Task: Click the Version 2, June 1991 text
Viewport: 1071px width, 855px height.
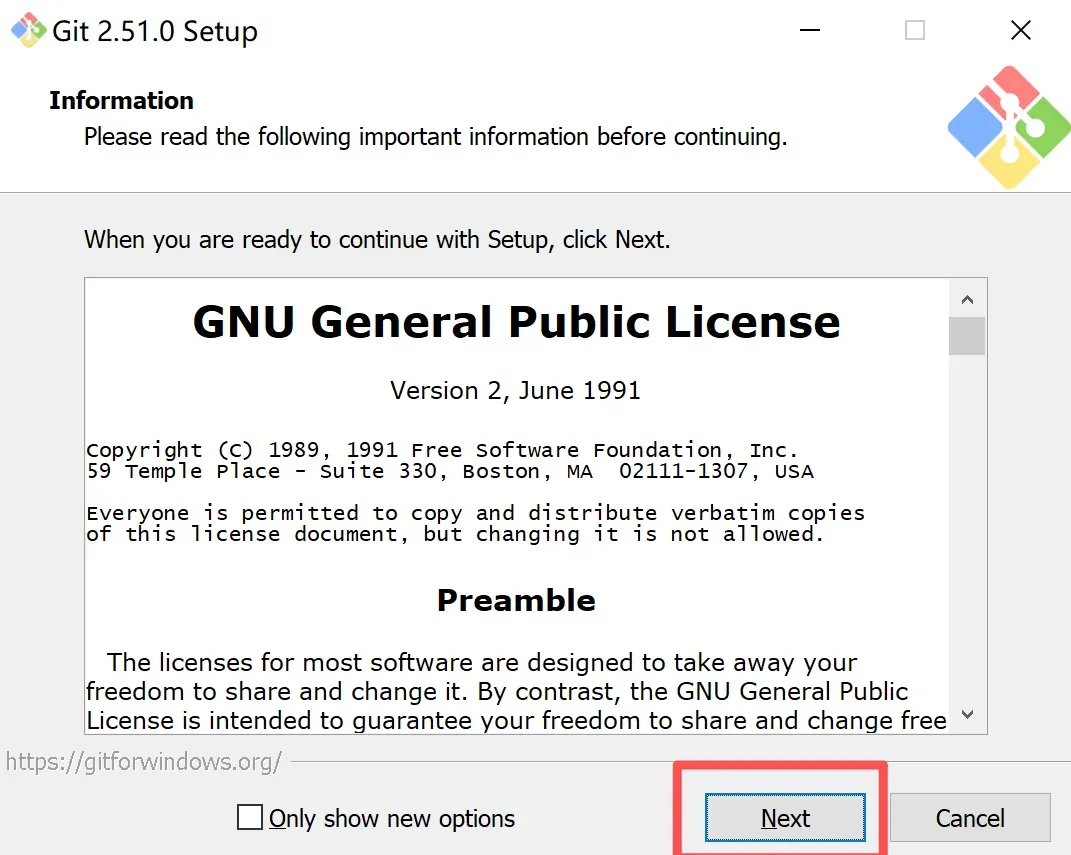Action: click(516, 391)
